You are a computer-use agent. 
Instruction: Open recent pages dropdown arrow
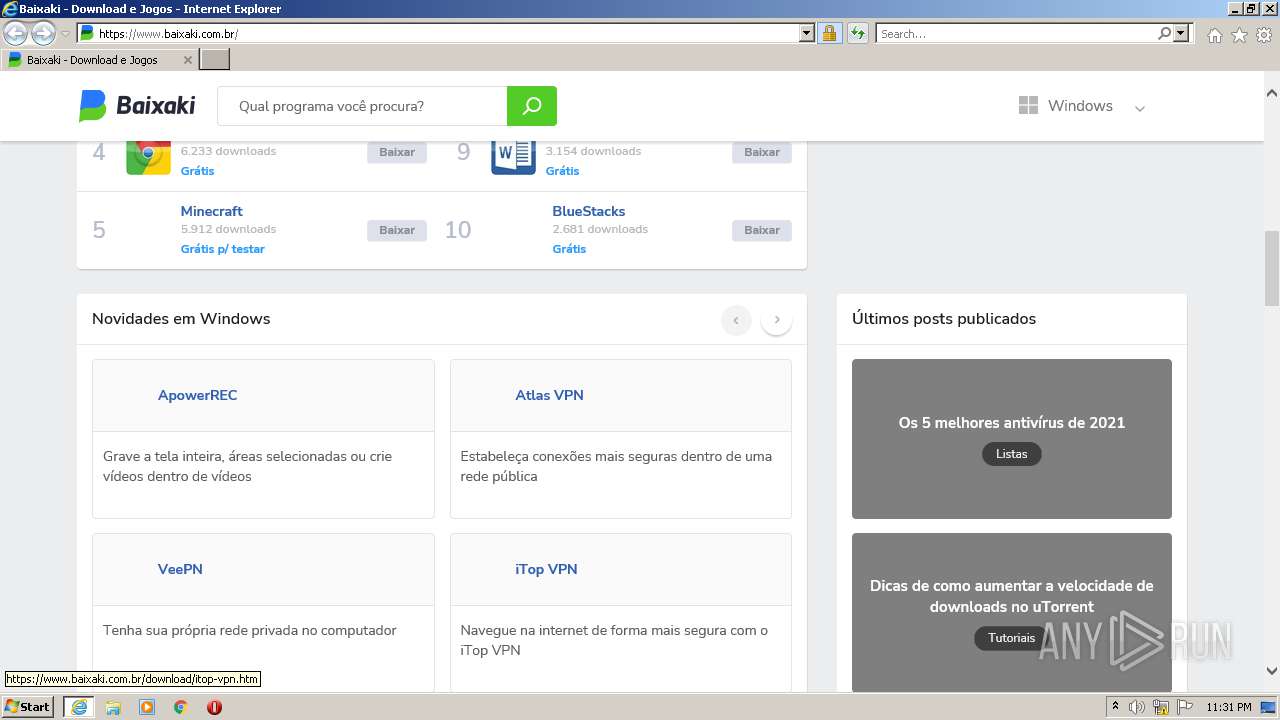(x=65, y=34)
